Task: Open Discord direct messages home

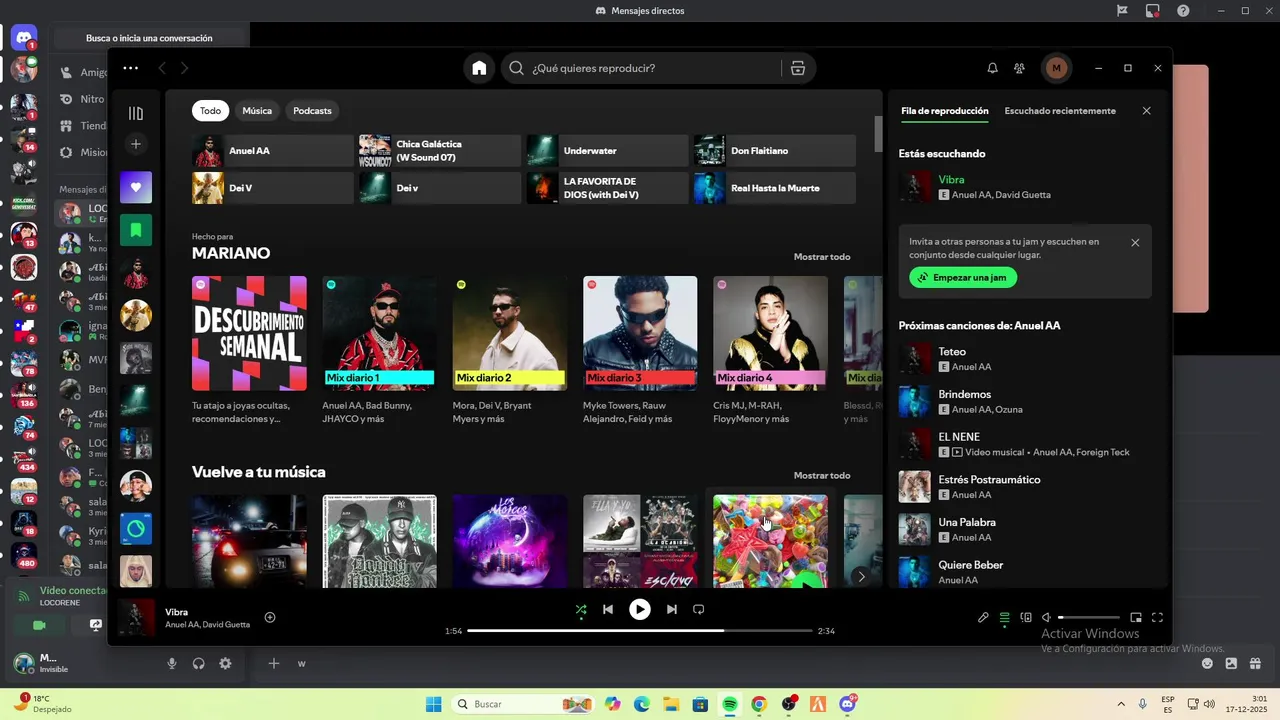Action: point(24,38)
